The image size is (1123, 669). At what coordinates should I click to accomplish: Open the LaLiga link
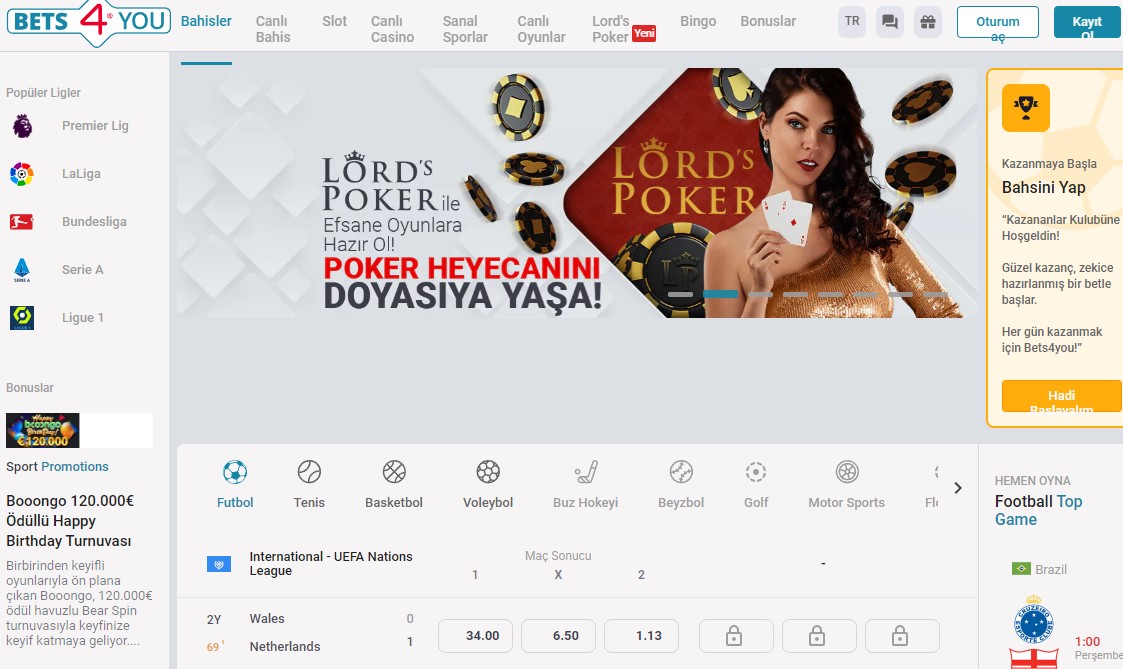coord(81,174)
